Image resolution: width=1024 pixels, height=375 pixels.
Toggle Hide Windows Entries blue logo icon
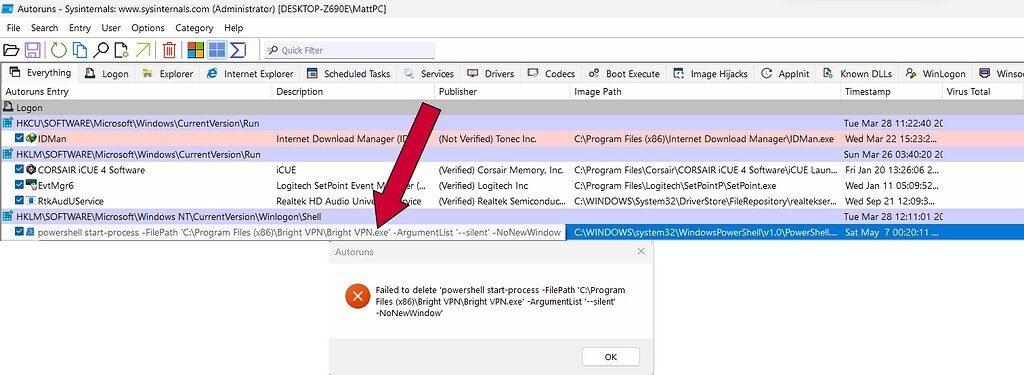tap(217, 50)
